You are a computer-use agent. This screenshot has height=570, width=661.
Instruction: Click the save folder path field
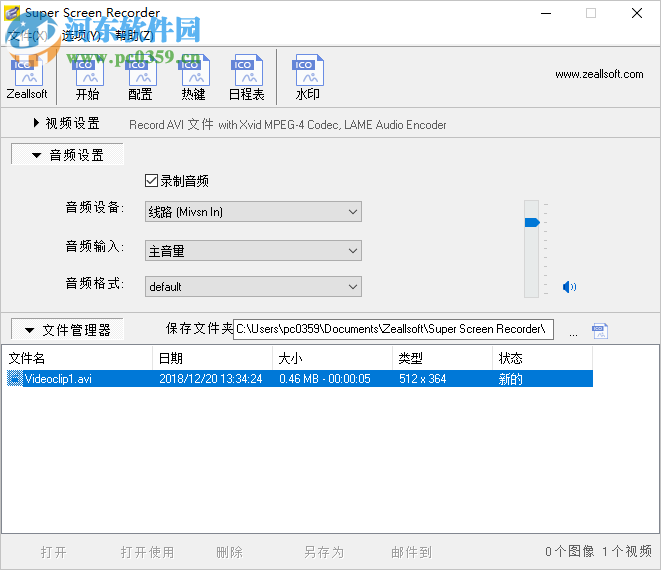tap(393, 329)
